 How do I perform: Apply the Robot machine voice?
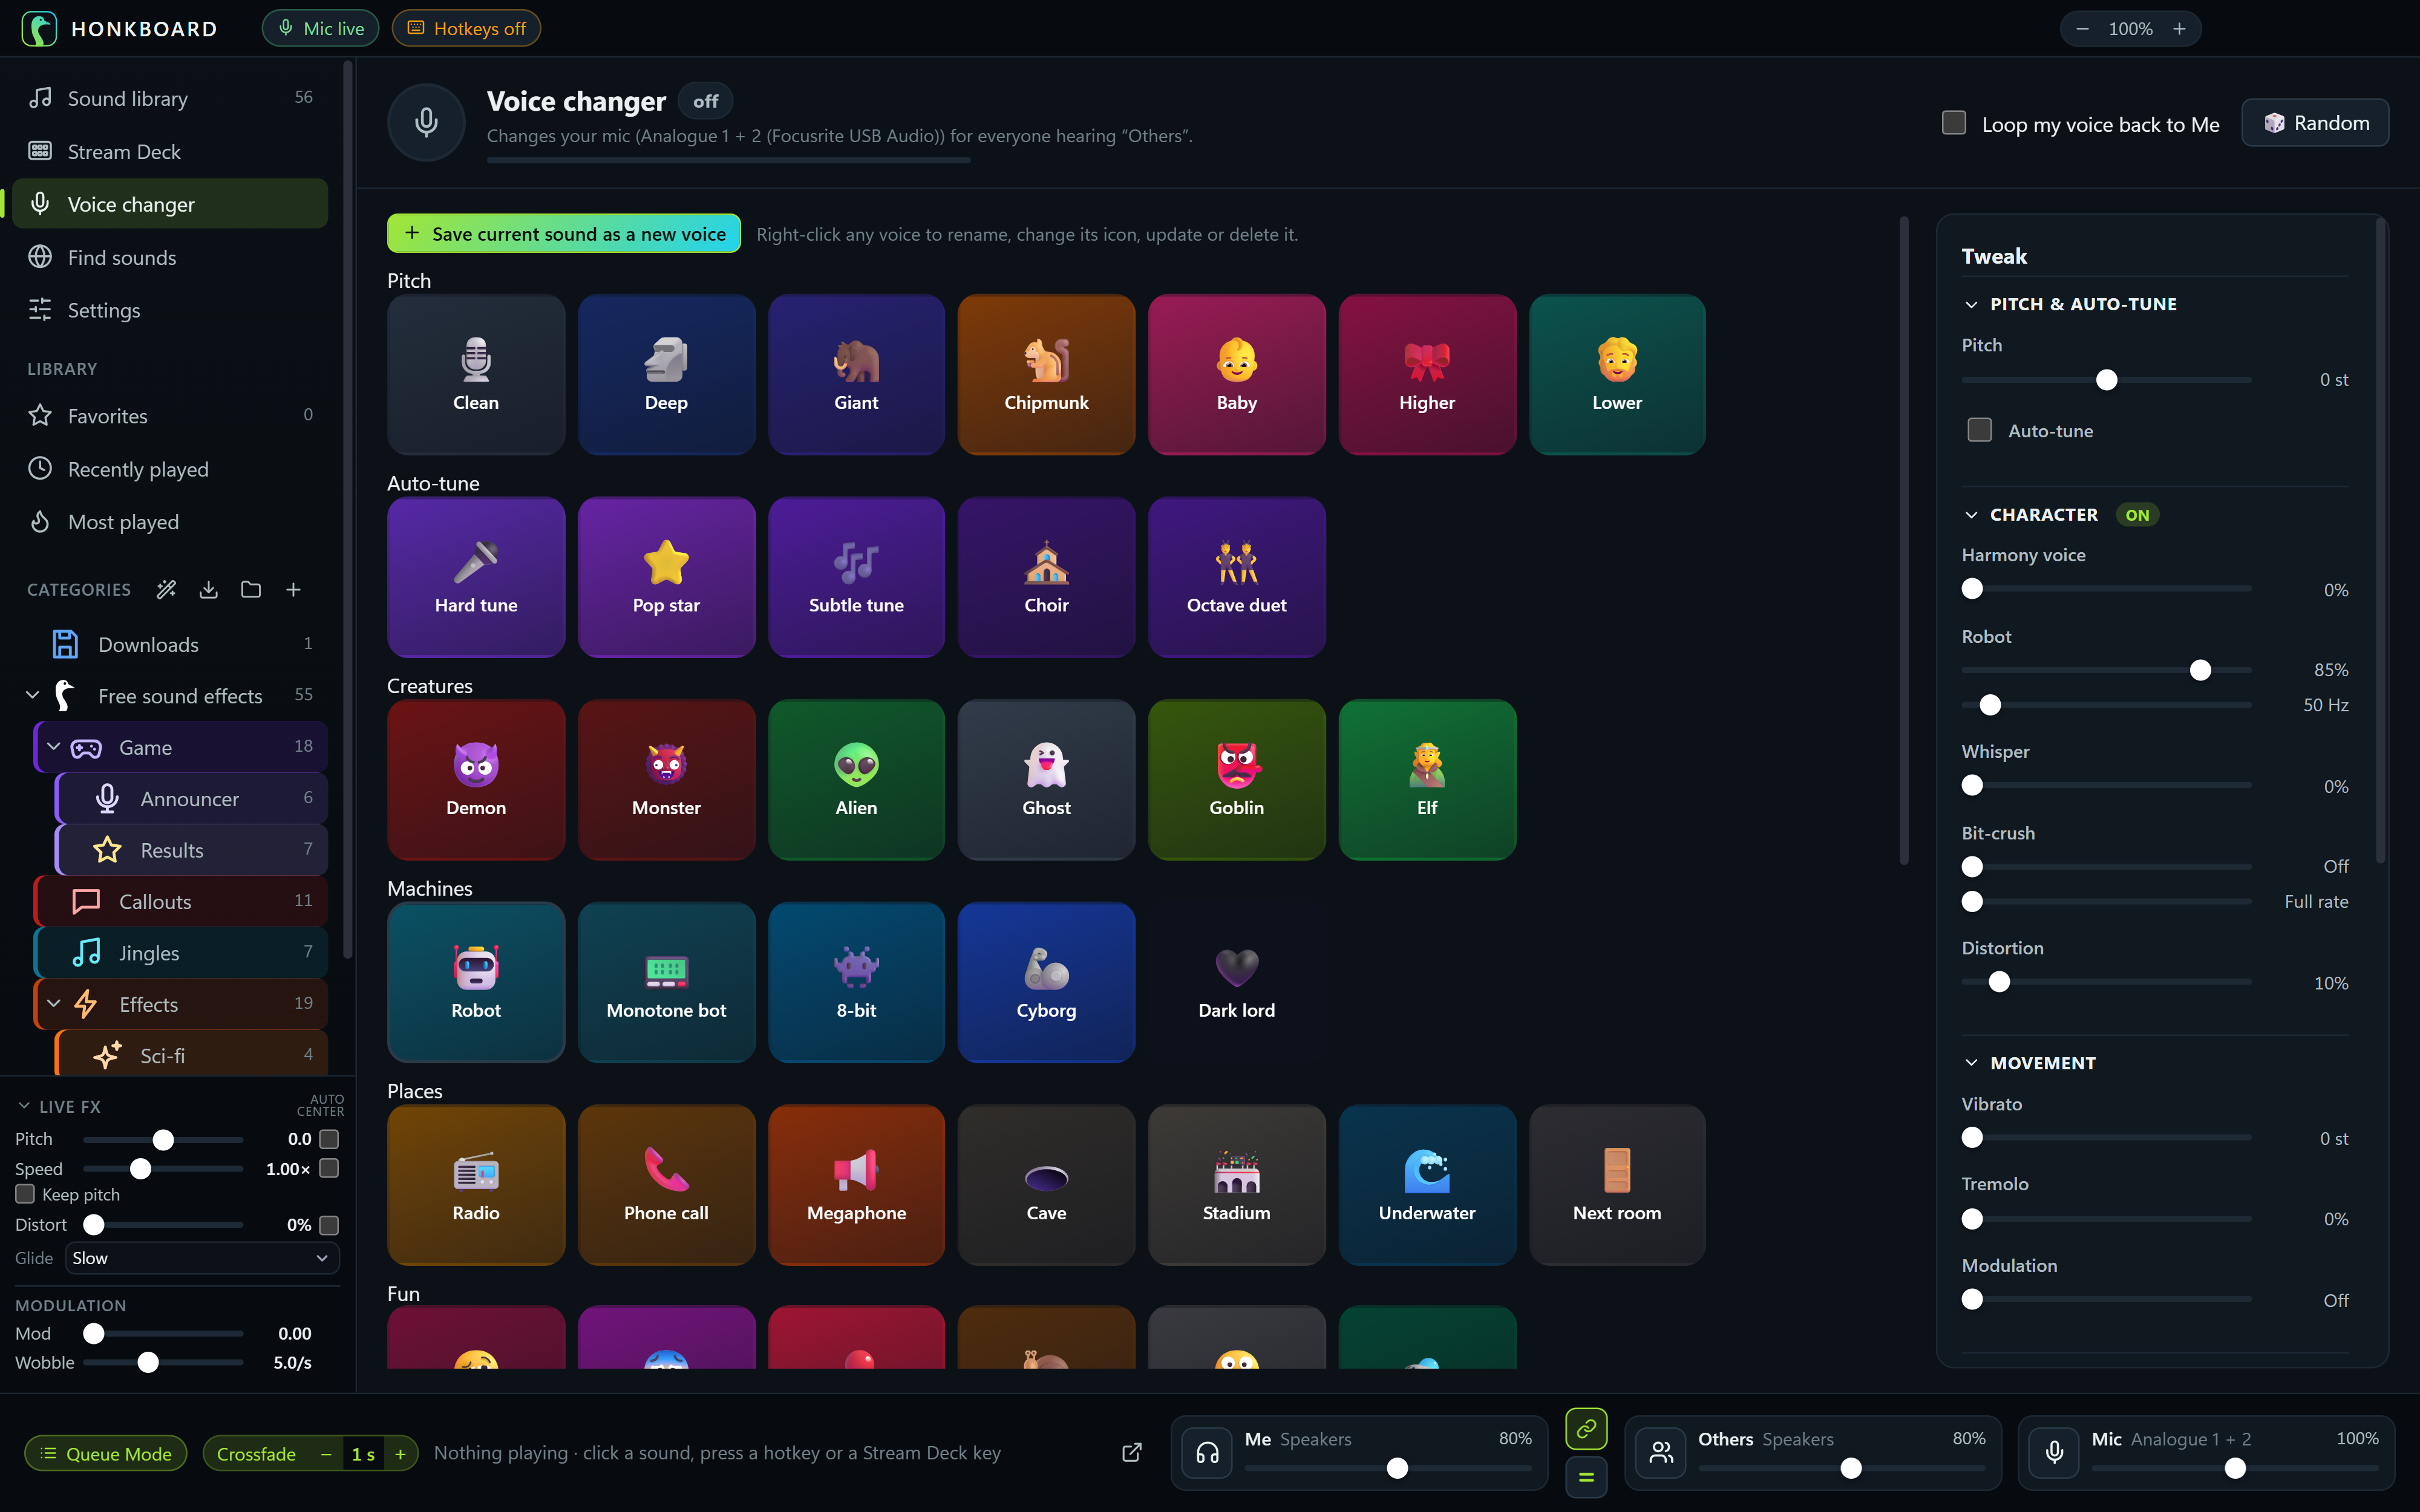(476, 982)
